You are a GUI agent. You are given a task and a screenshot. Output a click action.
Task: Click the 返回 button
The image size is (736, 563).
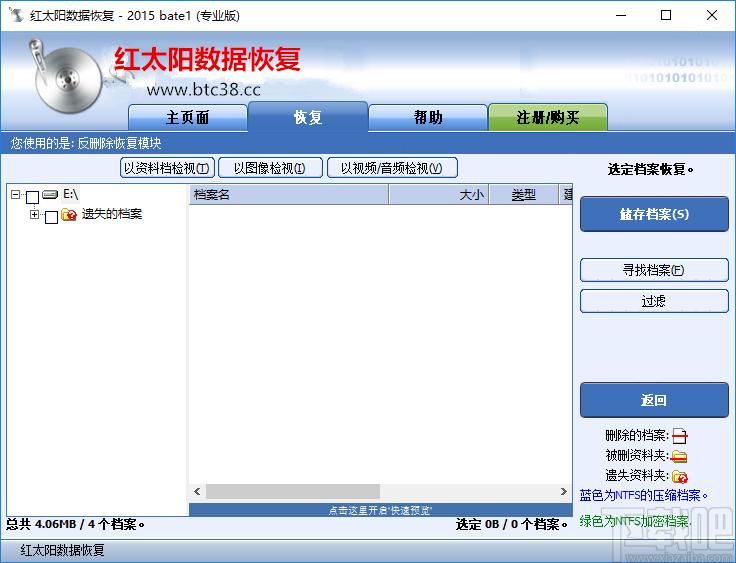tap(654, 400)
